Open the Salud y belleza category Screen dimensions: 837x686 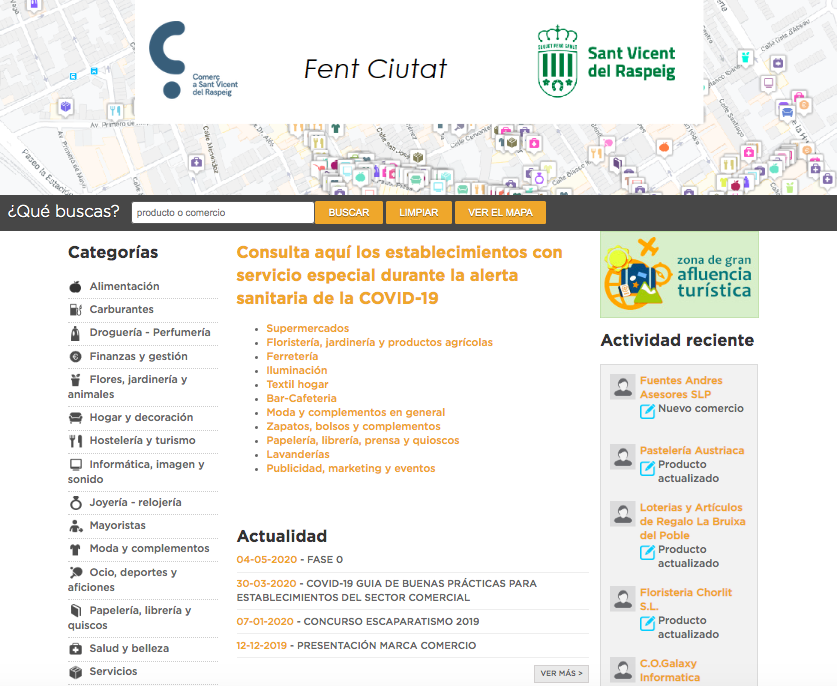129,649
